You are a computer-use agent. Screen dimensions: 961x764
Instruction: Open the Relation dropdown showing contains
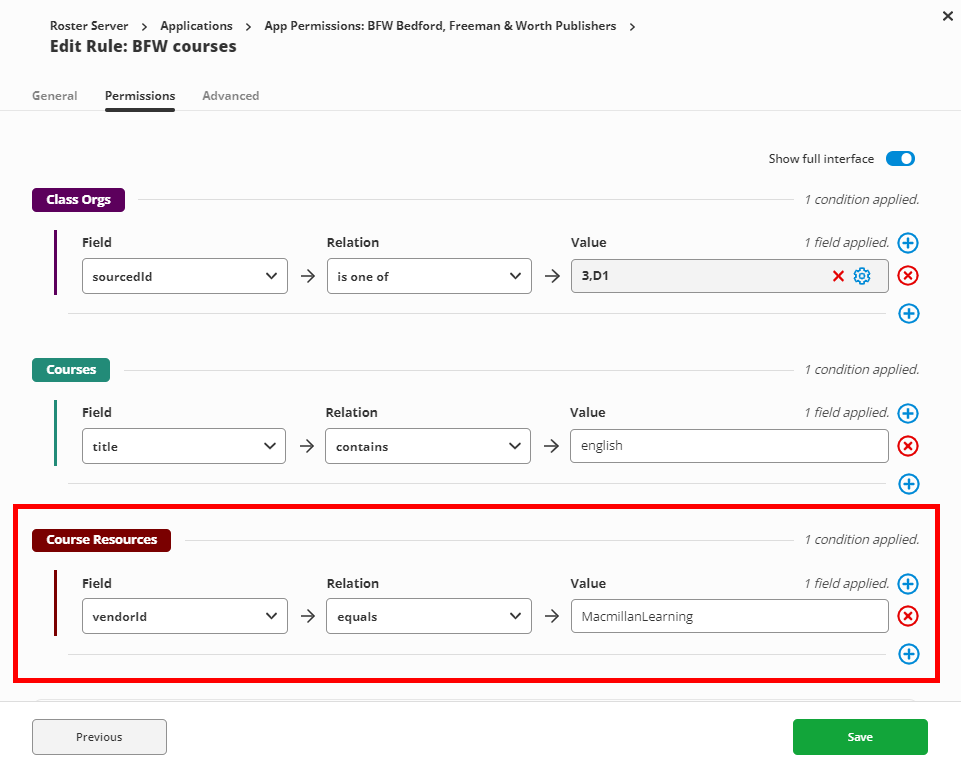tap(427, 446)
